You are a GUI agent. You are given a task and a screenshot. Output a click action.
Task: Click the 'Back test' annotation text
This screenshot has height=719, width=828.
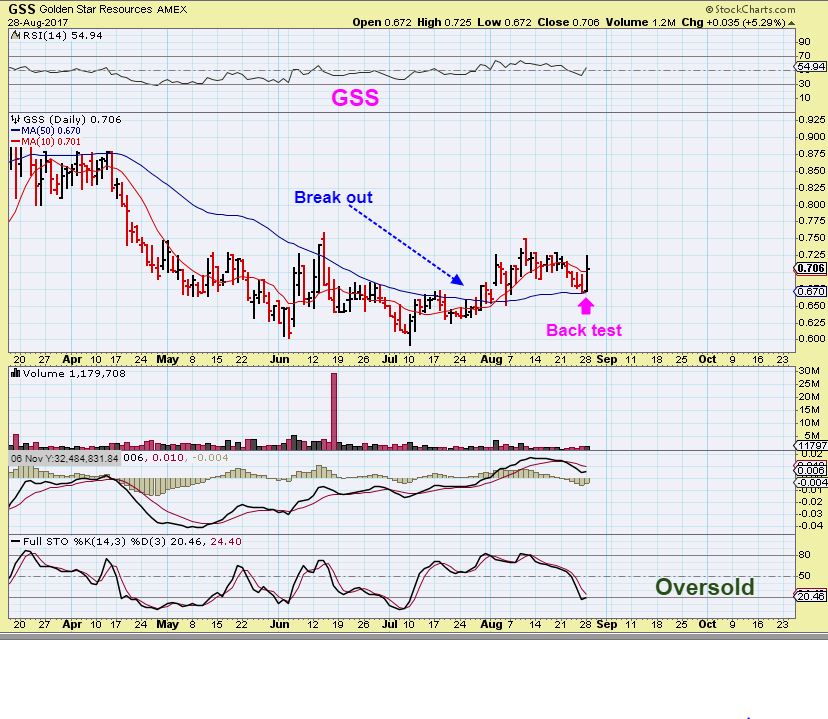click(584, 330)
